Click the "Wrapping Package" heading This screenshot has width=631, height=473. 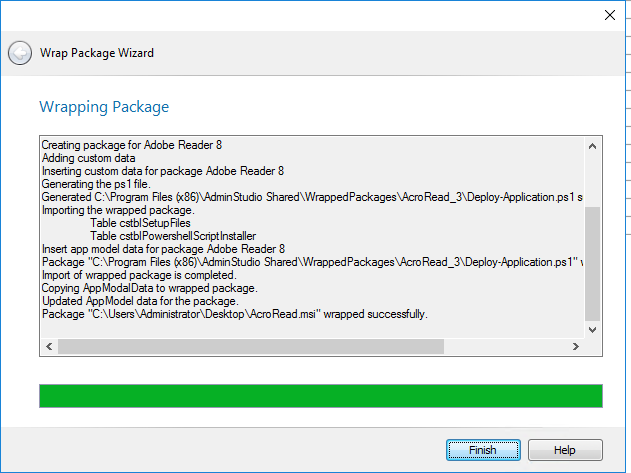(x=104, y=107)
